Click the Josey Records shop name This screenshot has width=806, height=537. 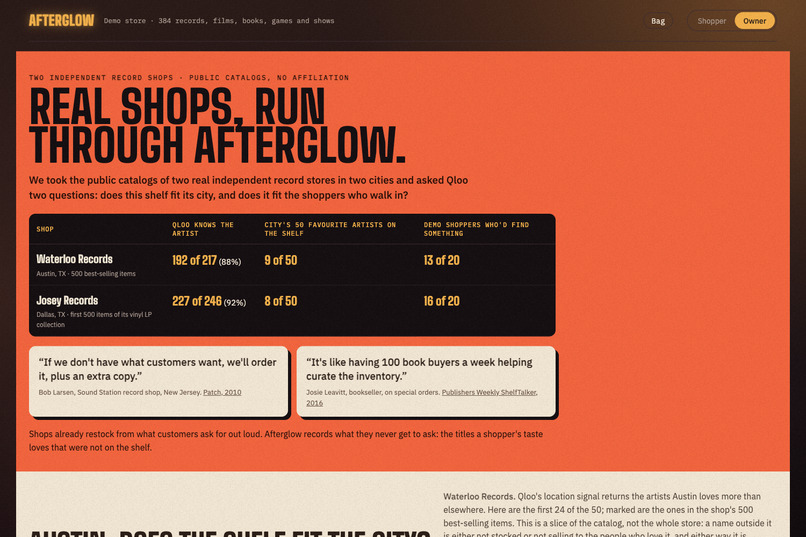pos(67,300)
